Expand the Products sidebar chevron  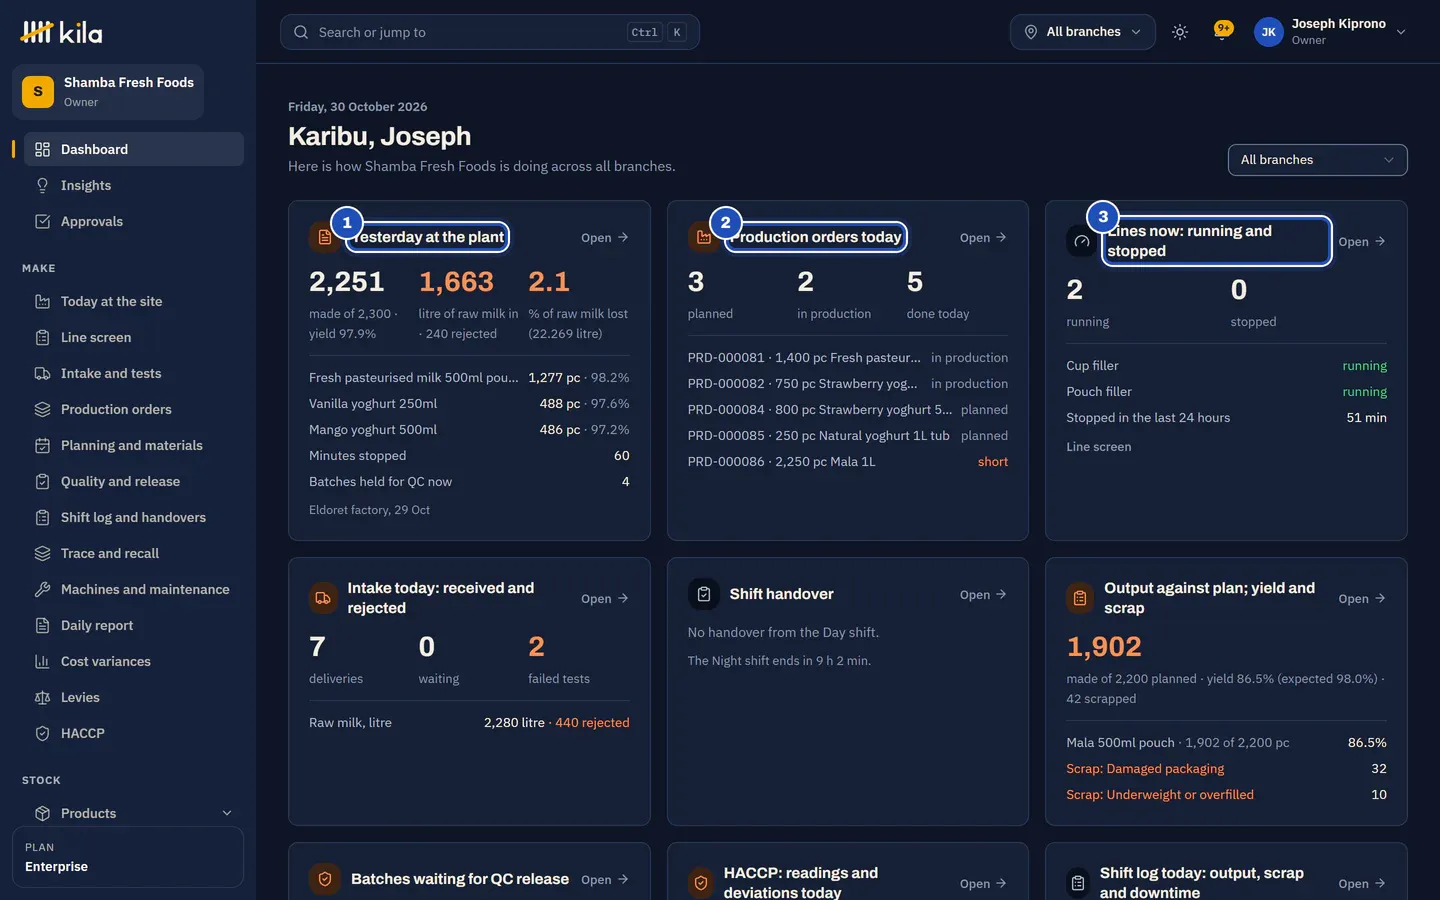pos(227,813)
